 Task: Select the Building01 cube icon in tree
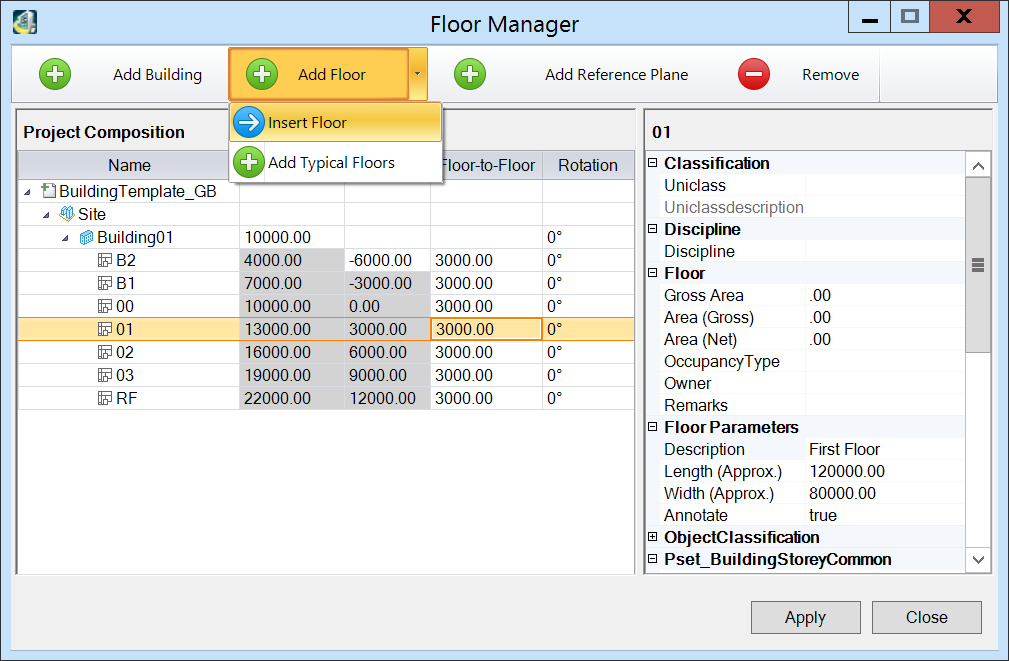86,237
